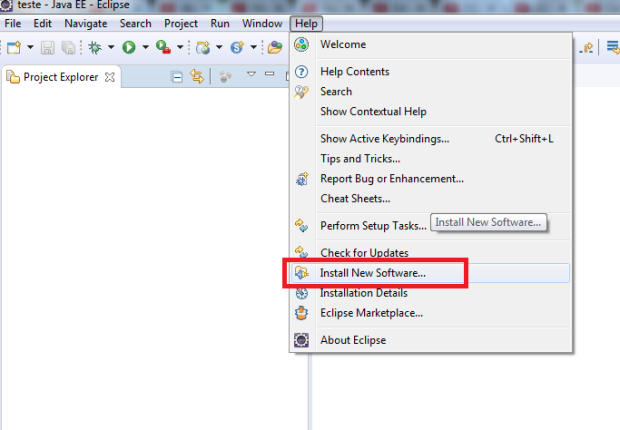Click the Save toolbar icon
The height and width of the screenshot is (430, 620).
[47, 47]
